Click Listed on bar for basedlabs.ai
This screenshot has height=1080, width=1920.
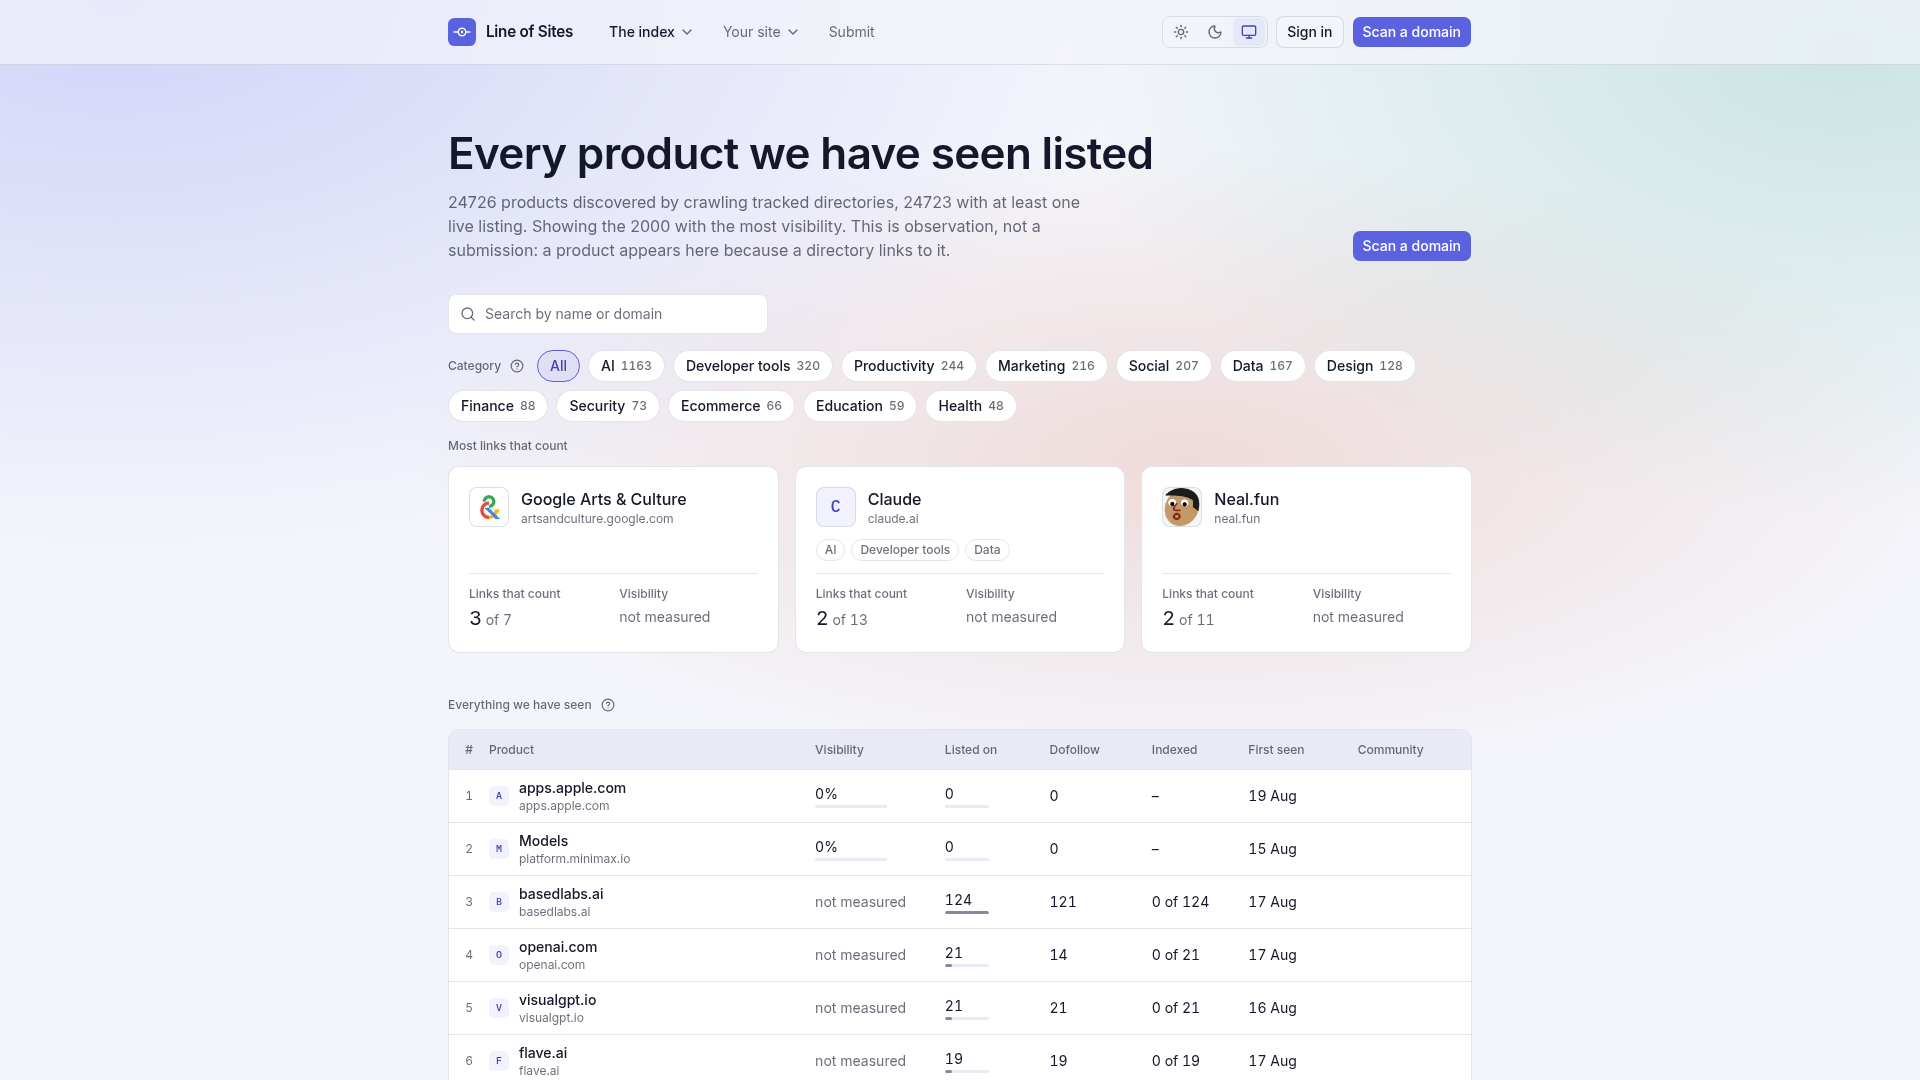967,912
